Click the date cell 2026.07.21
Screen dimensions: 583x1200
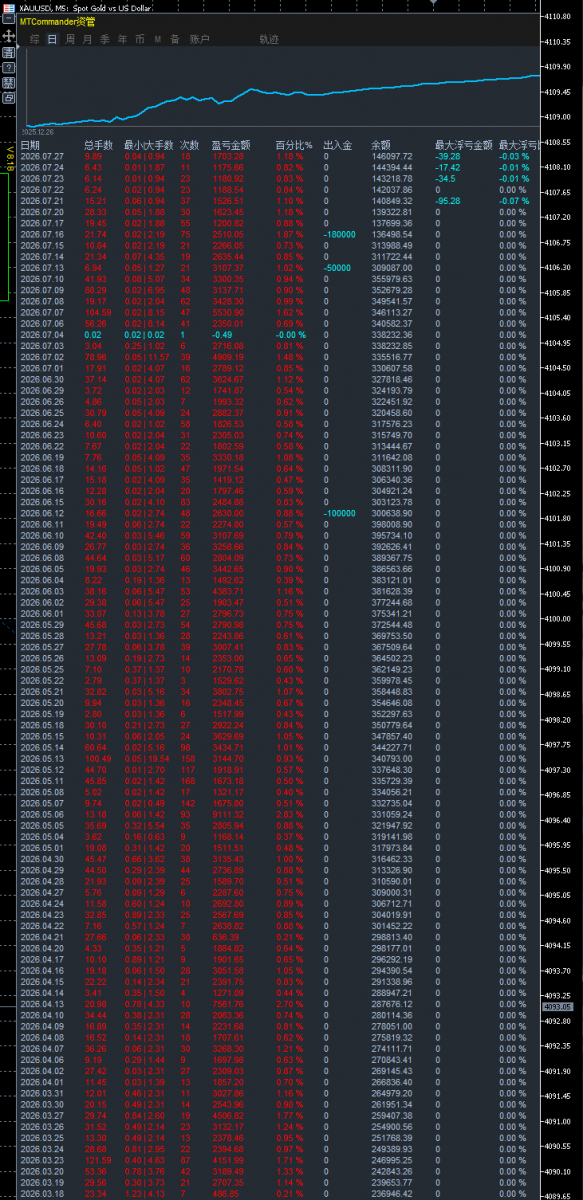pos(42,199)
